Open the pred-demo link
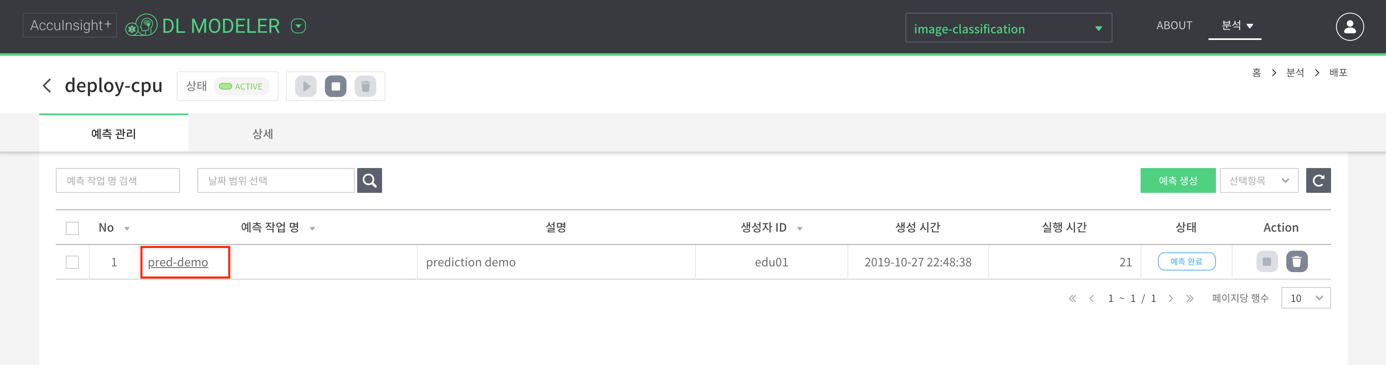Screen dimensions: 1386x365 click(178, 262)
